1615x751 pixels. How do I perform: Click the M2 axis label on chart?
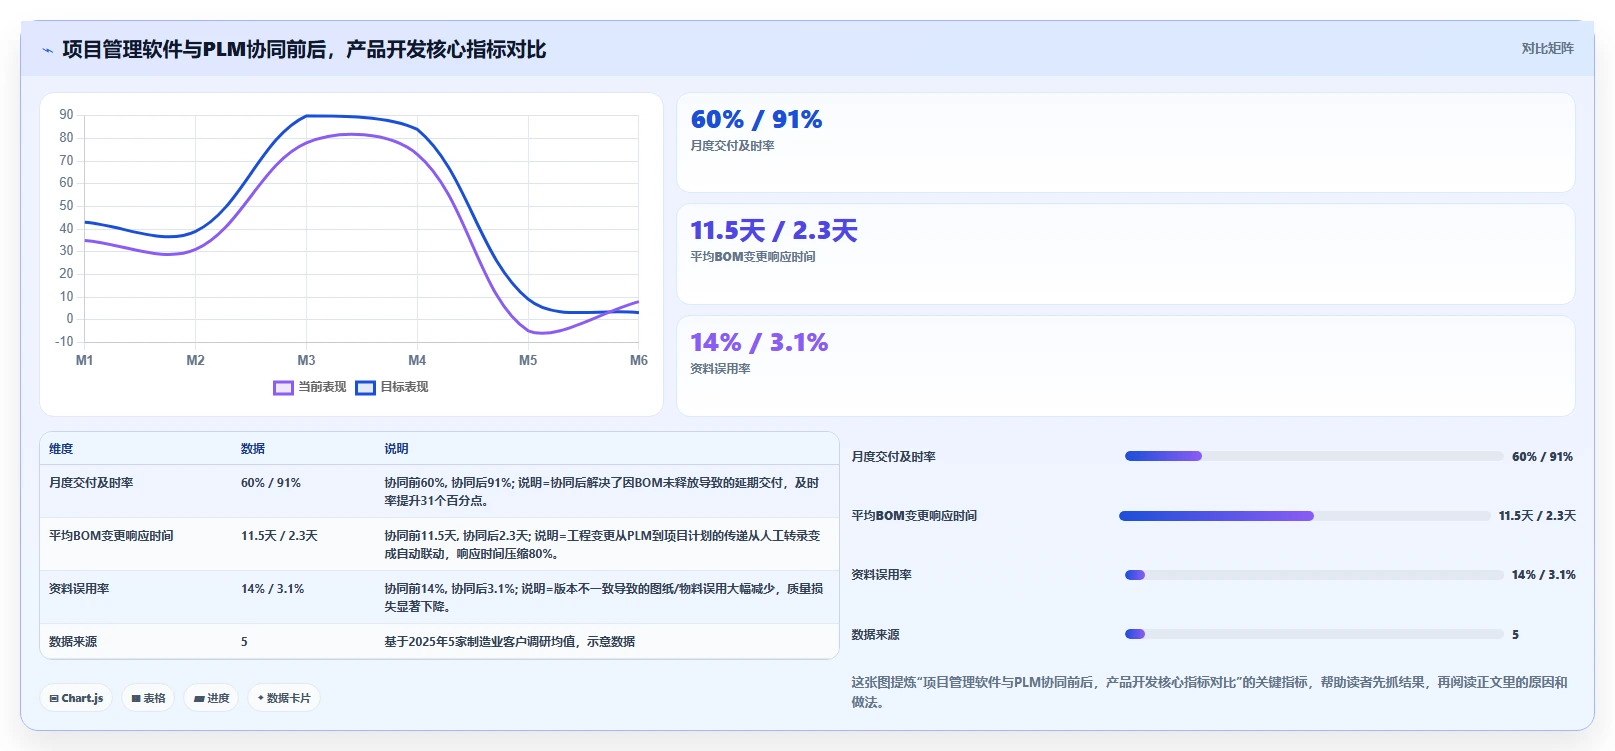tap(196, 360)
